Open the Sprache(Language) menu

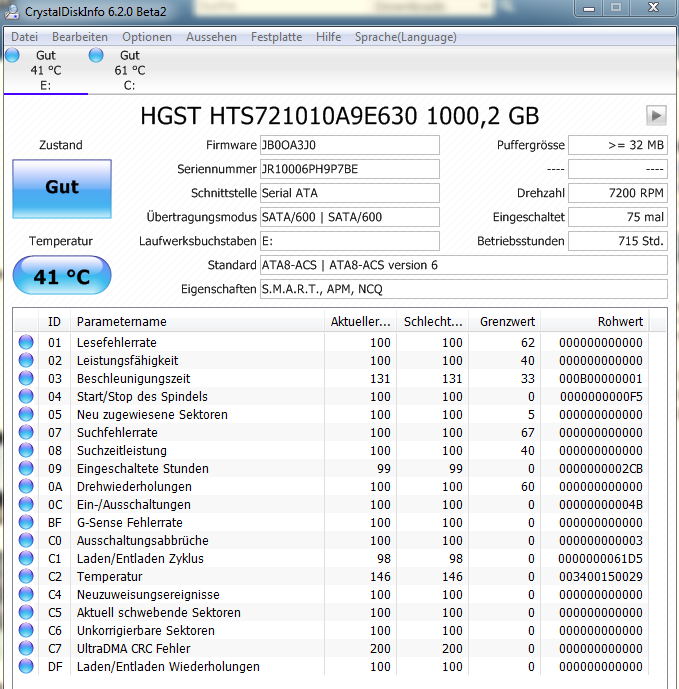[406, 37]
